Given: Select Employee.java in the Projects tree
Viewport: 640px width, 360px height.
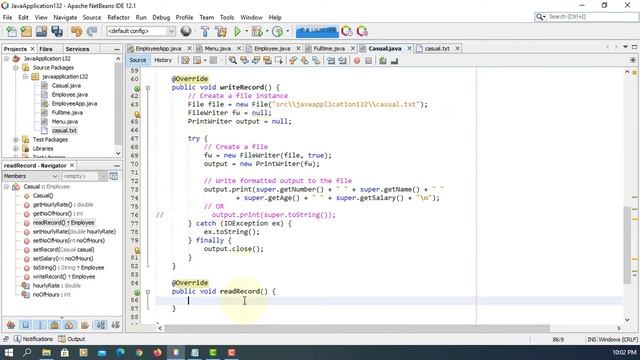Looking at the screenshot, I should [69, 95].
